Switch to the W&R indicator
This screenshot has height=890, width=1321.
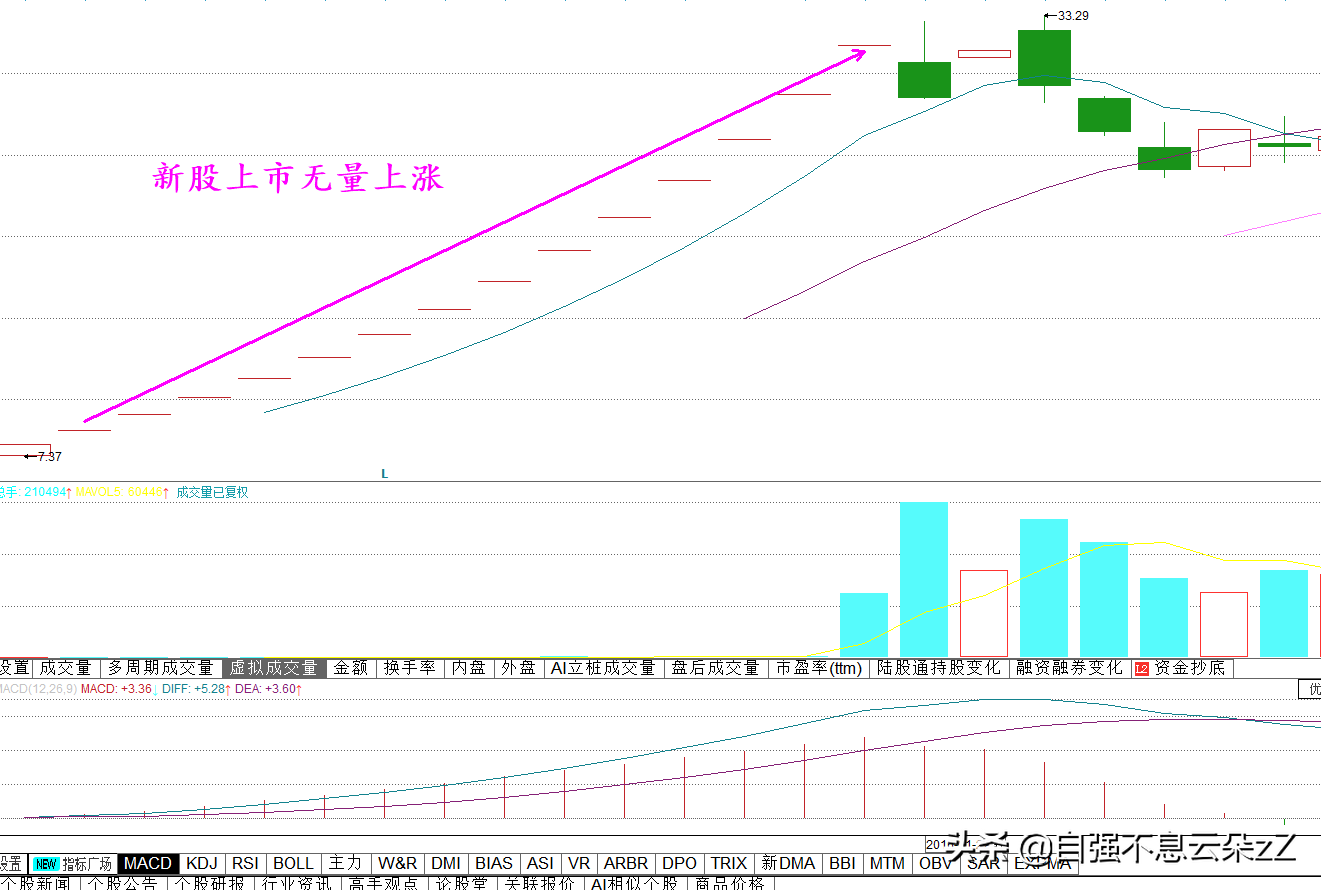coord(397,863)
